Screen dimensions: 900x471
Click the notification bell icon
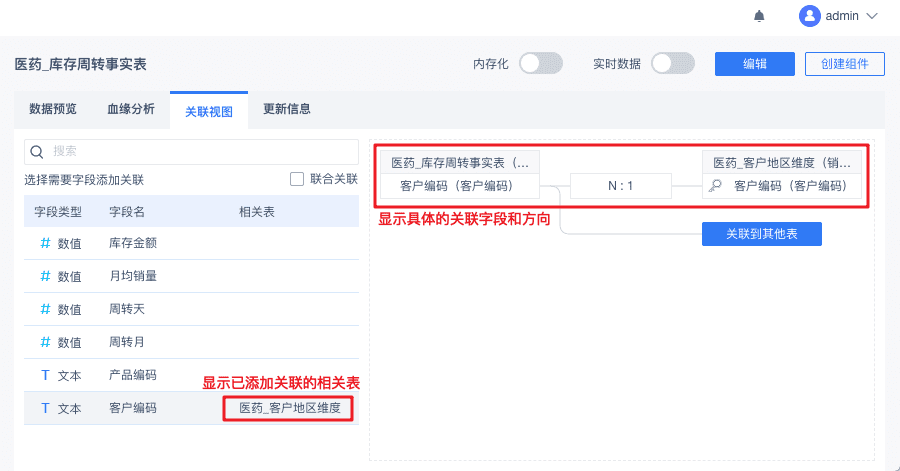pos(759,16)
